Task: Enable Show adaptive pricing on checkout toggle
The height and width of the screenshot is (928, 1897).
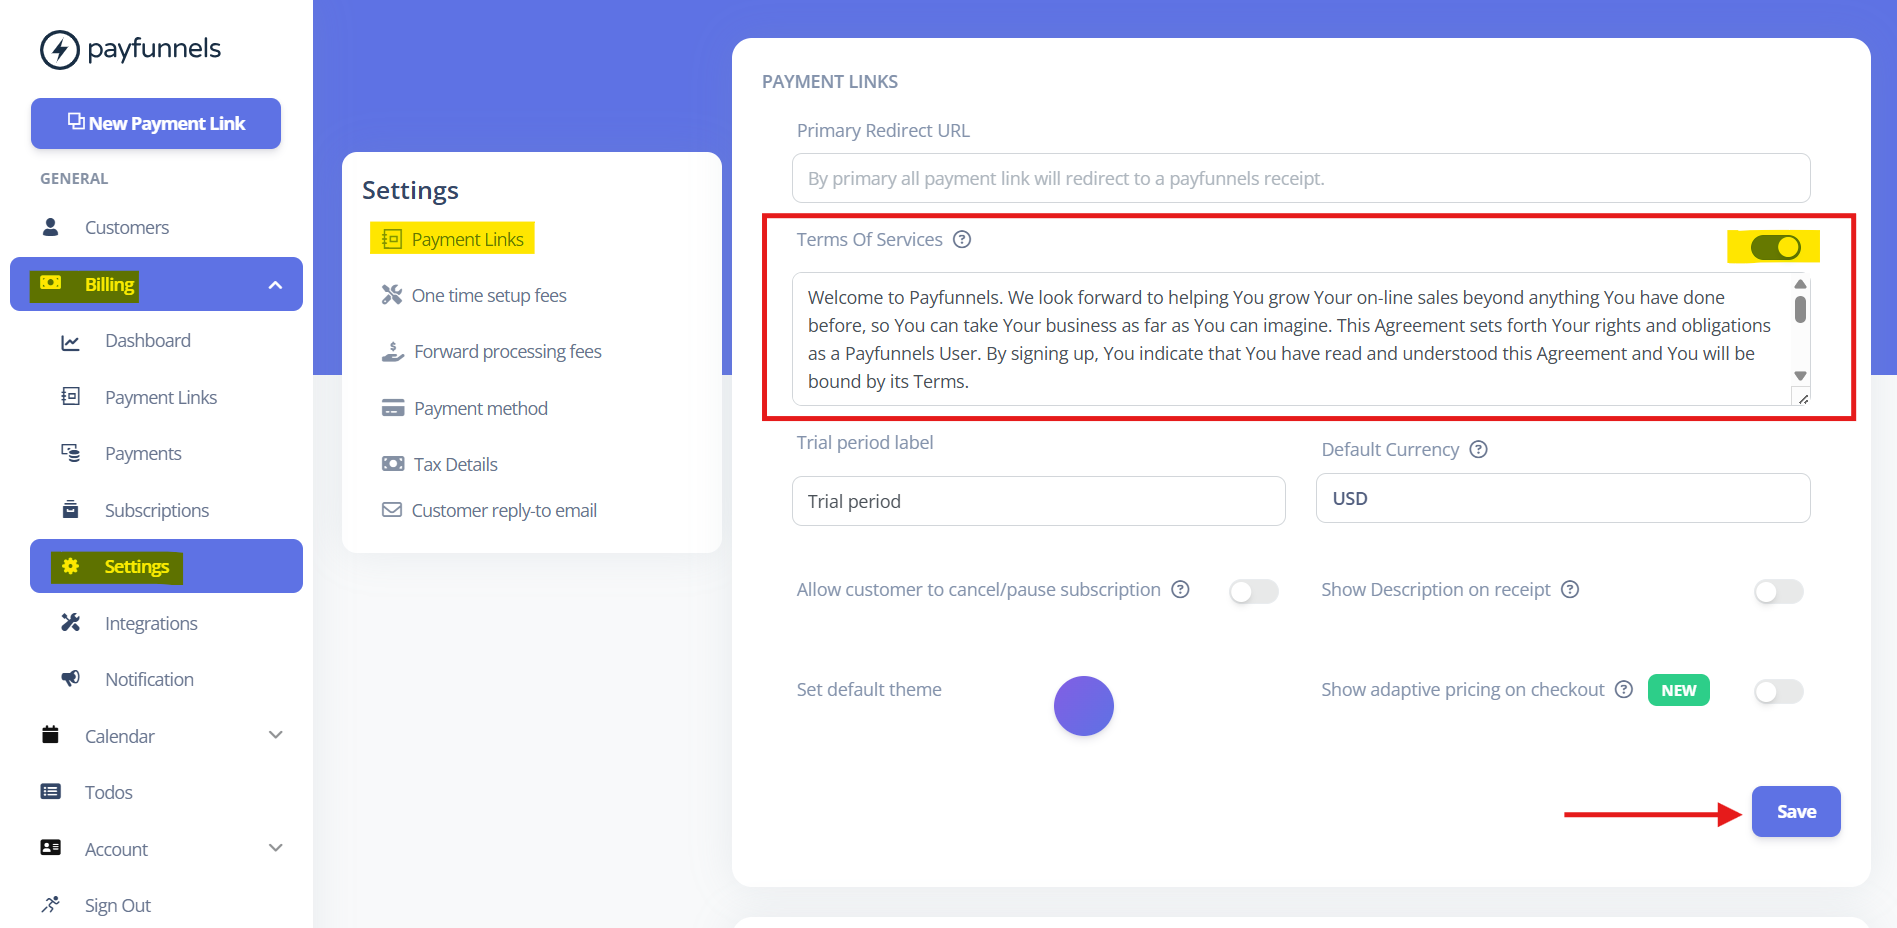Action: click(1779, 692)
